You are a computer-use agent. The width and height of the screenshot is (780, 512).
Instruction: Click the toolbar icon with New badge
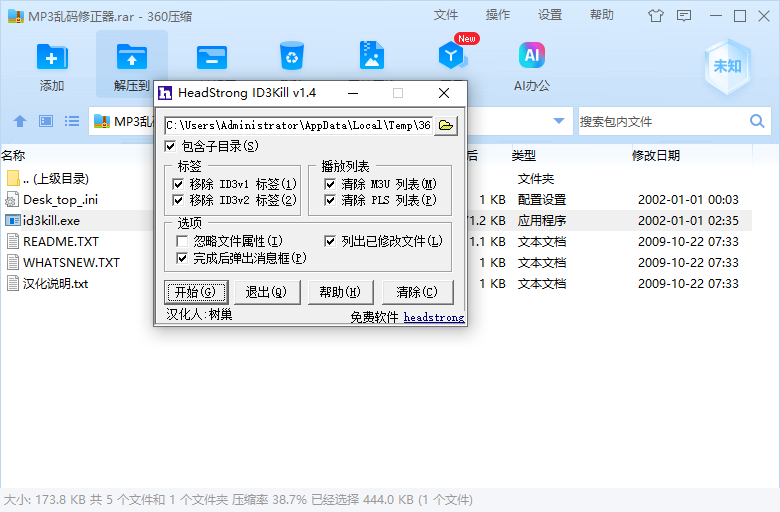click(453, 55)
